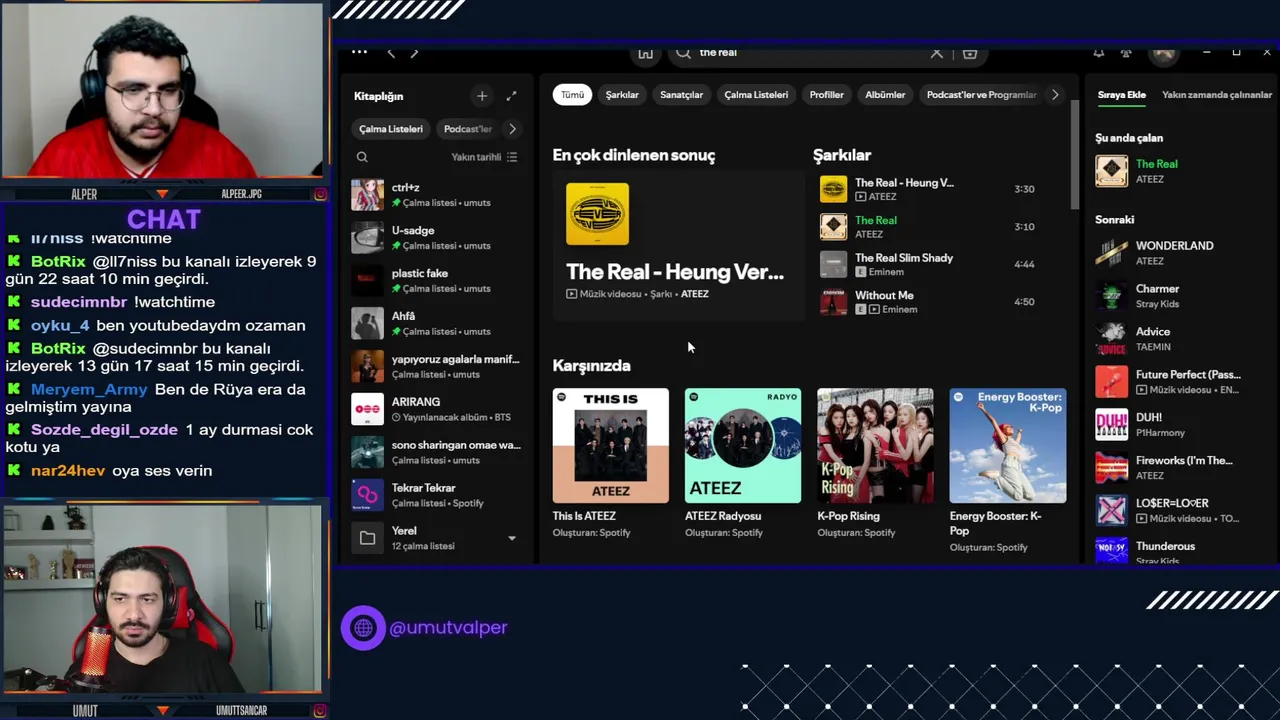Click the Karşınızda section heading
The image size is (1280, 720).
pos(591,366)
